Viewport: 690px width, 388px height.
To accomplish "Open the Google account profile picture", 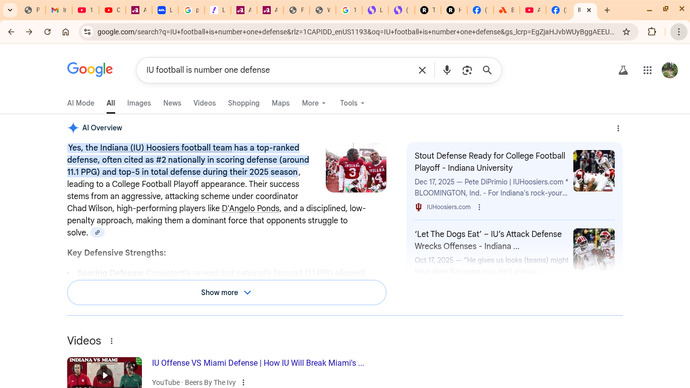I will point(670,70).
